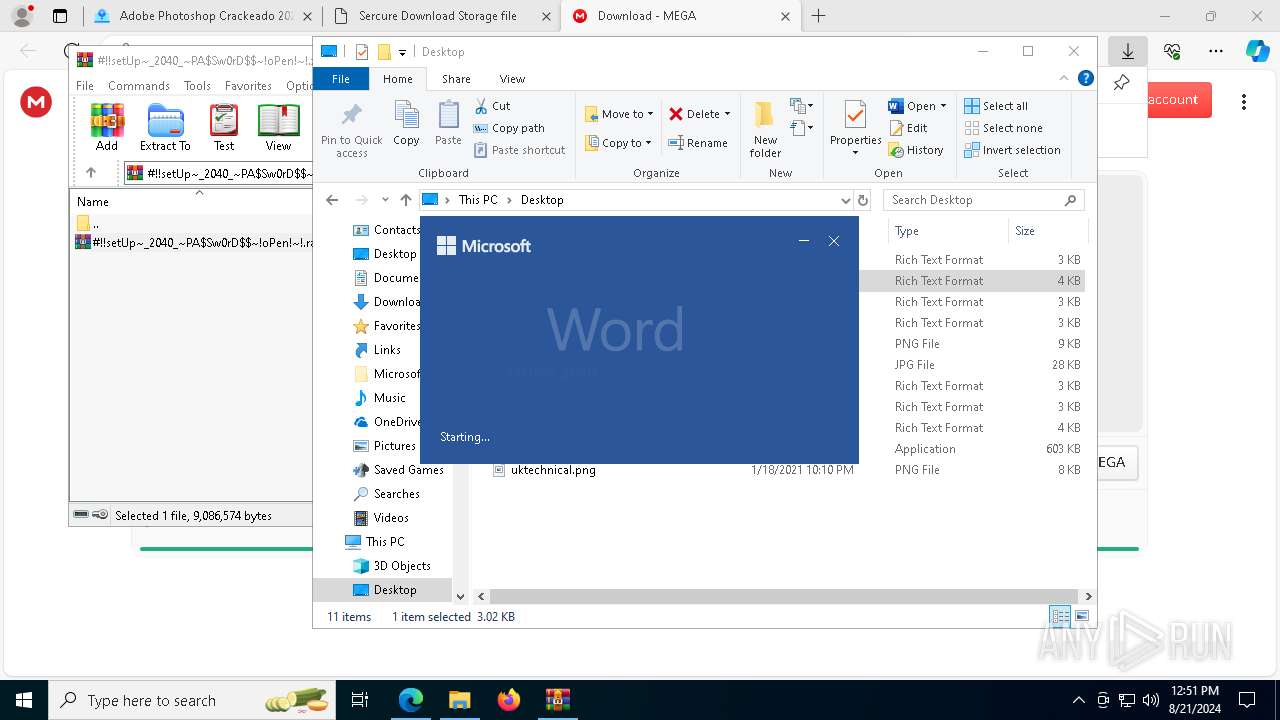Select uktechnical.png file
This screenshot has height=720, width=1280.
point(552,470)
